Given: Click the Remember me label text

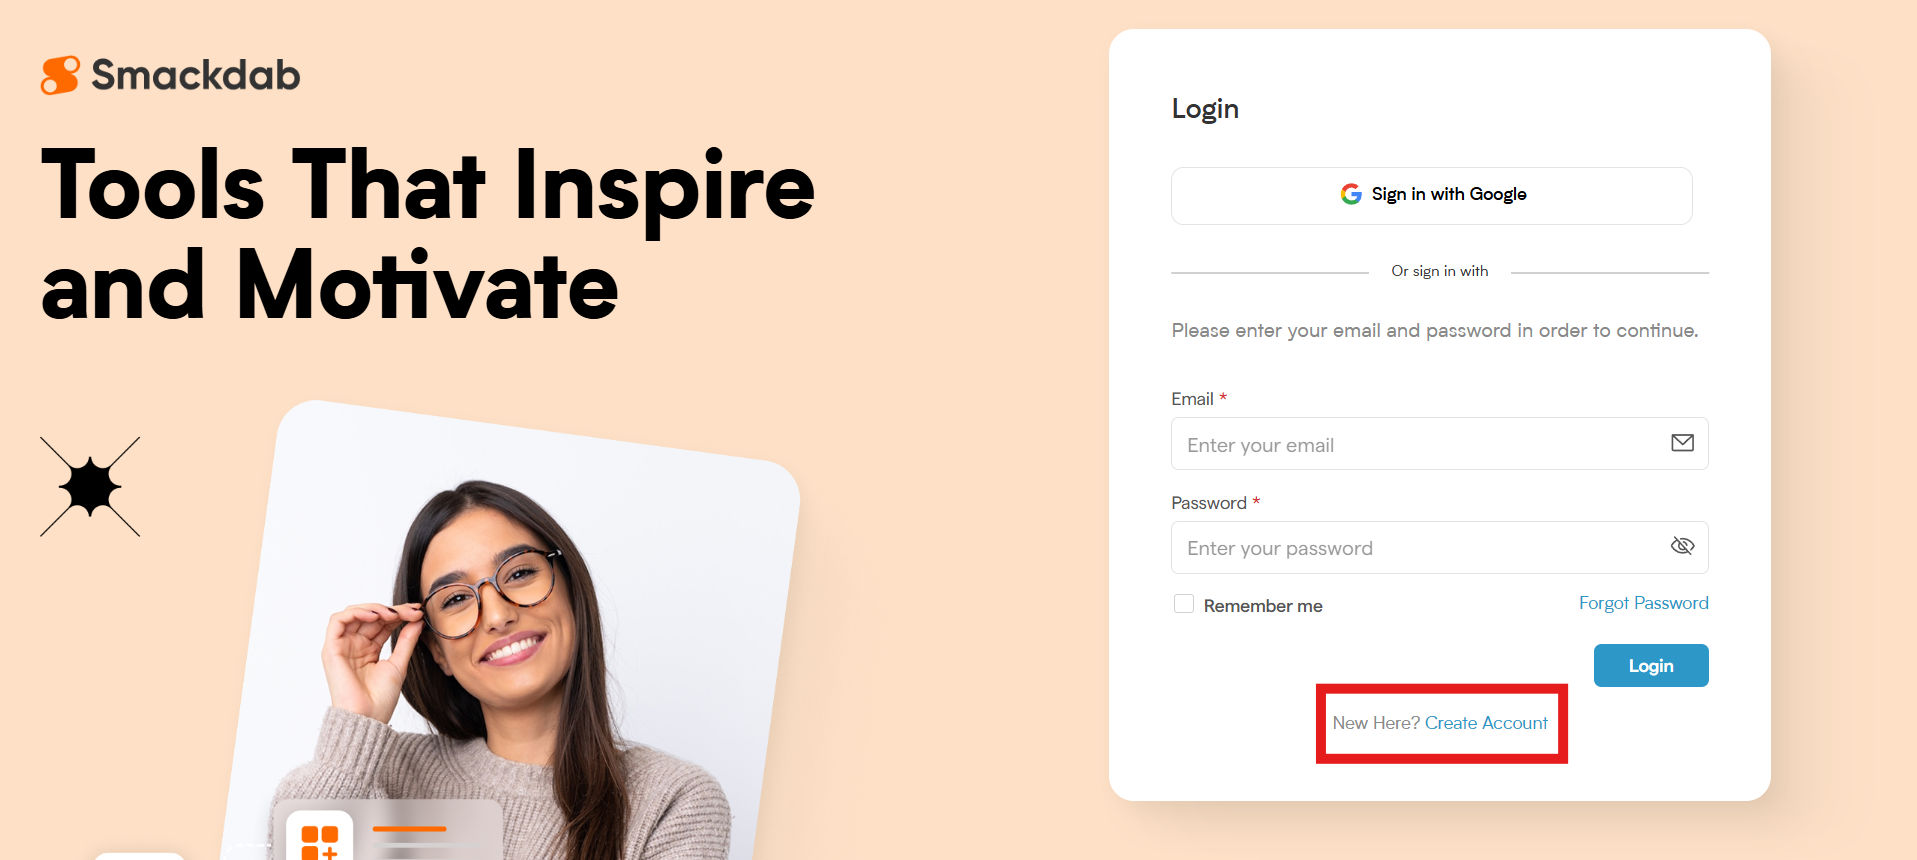Looking at the screenshot, I should coord(1263,606).
